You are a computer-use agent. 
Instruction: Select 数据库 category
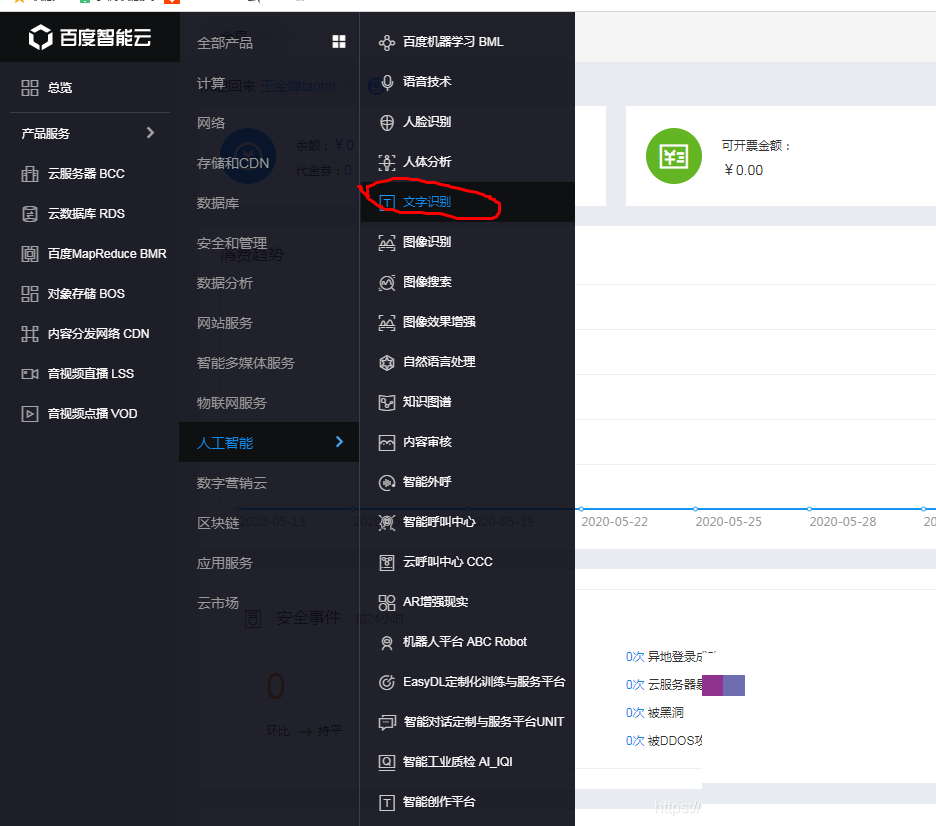click(x=218, y=203)
